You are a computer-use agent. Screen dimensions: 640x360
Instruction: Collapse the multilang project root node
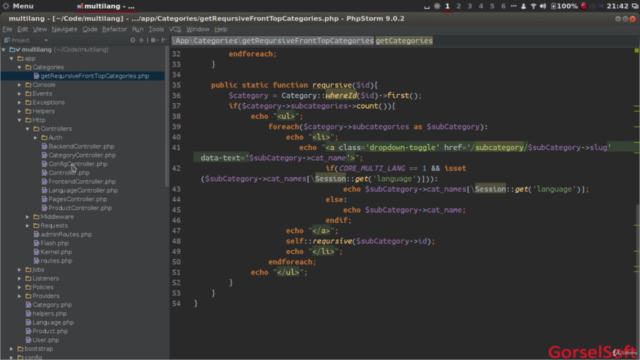4,49
